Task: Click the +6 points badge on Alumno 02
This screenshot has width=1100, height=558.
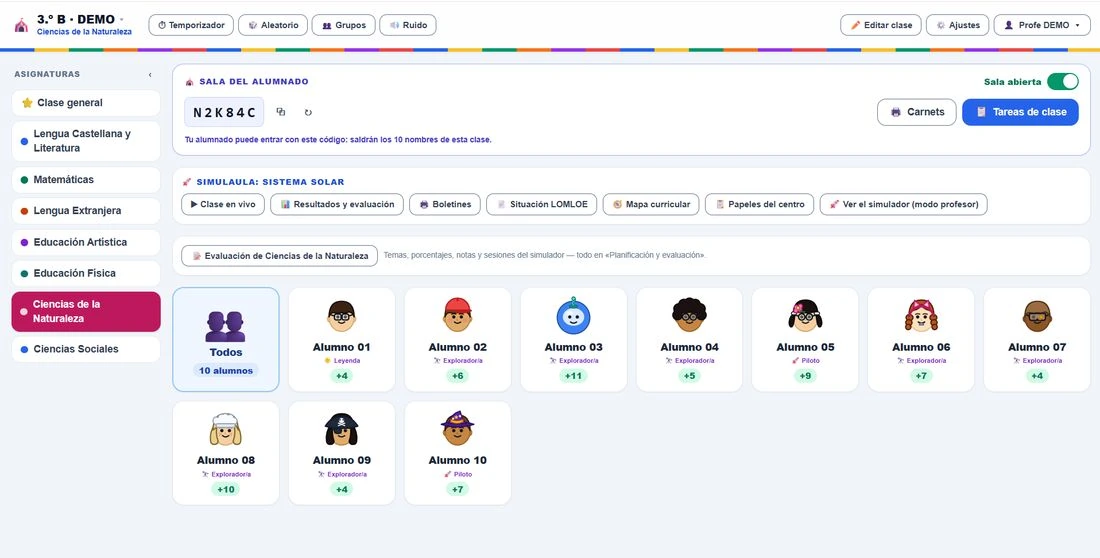Action: pos(457,376)
